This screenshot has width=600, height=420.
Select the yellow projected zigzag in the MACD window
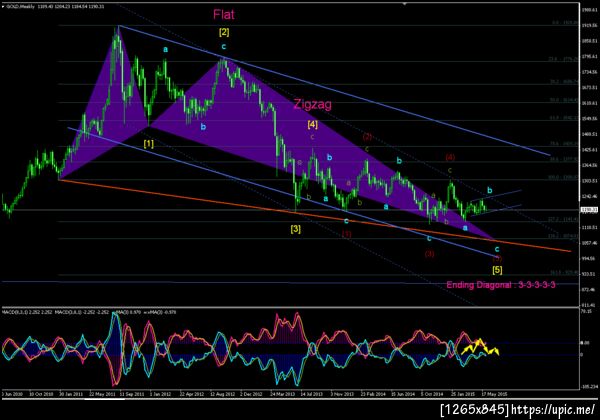pos(480,347)
